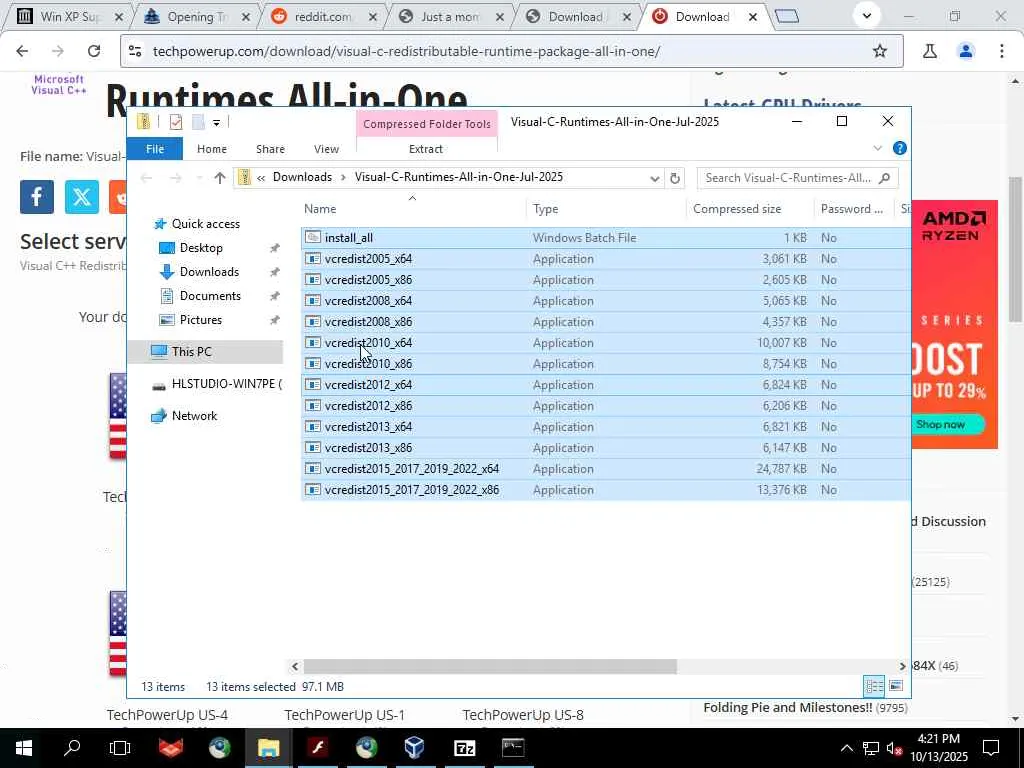The width and height of the screenshot is (1024, 768).
Task: Sort files by the Name column header
Action: 320,209
